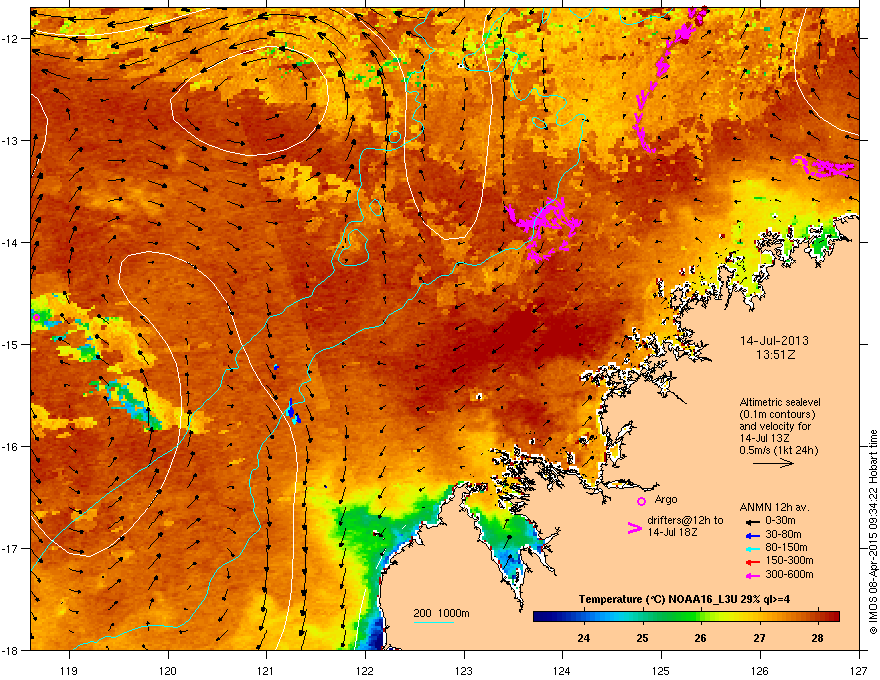Click the large blue ANMN arrow cluster near 121.2°E

pos(293,412)
